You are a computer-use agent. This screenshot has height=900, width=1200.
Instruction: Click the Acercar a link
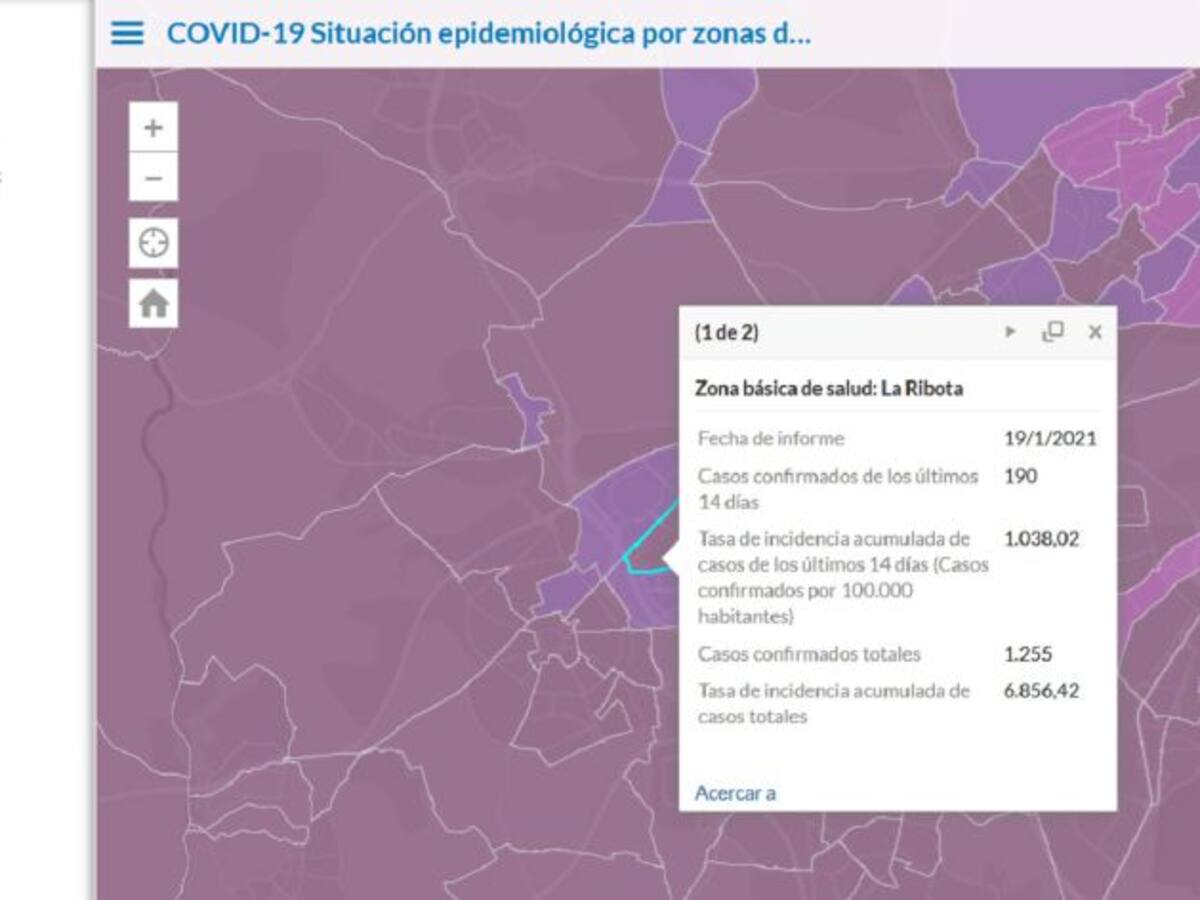pos(735,793)
